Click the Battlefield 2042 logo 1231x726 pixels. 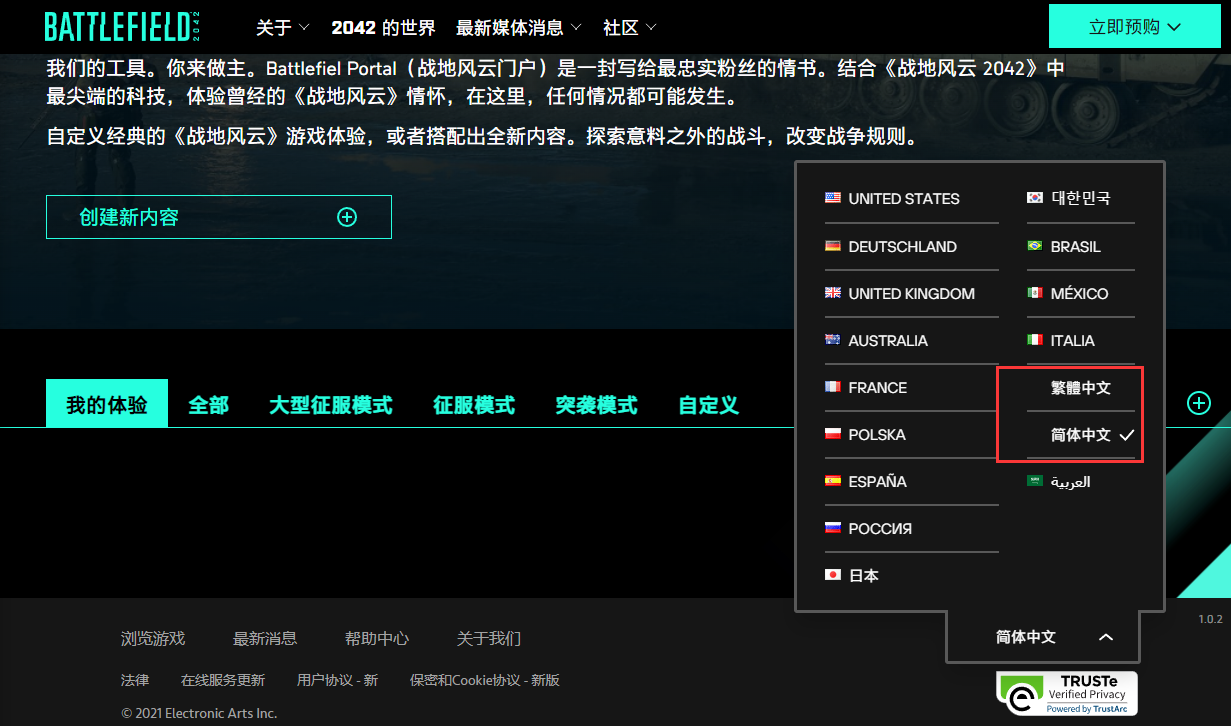tap(123, 27)
